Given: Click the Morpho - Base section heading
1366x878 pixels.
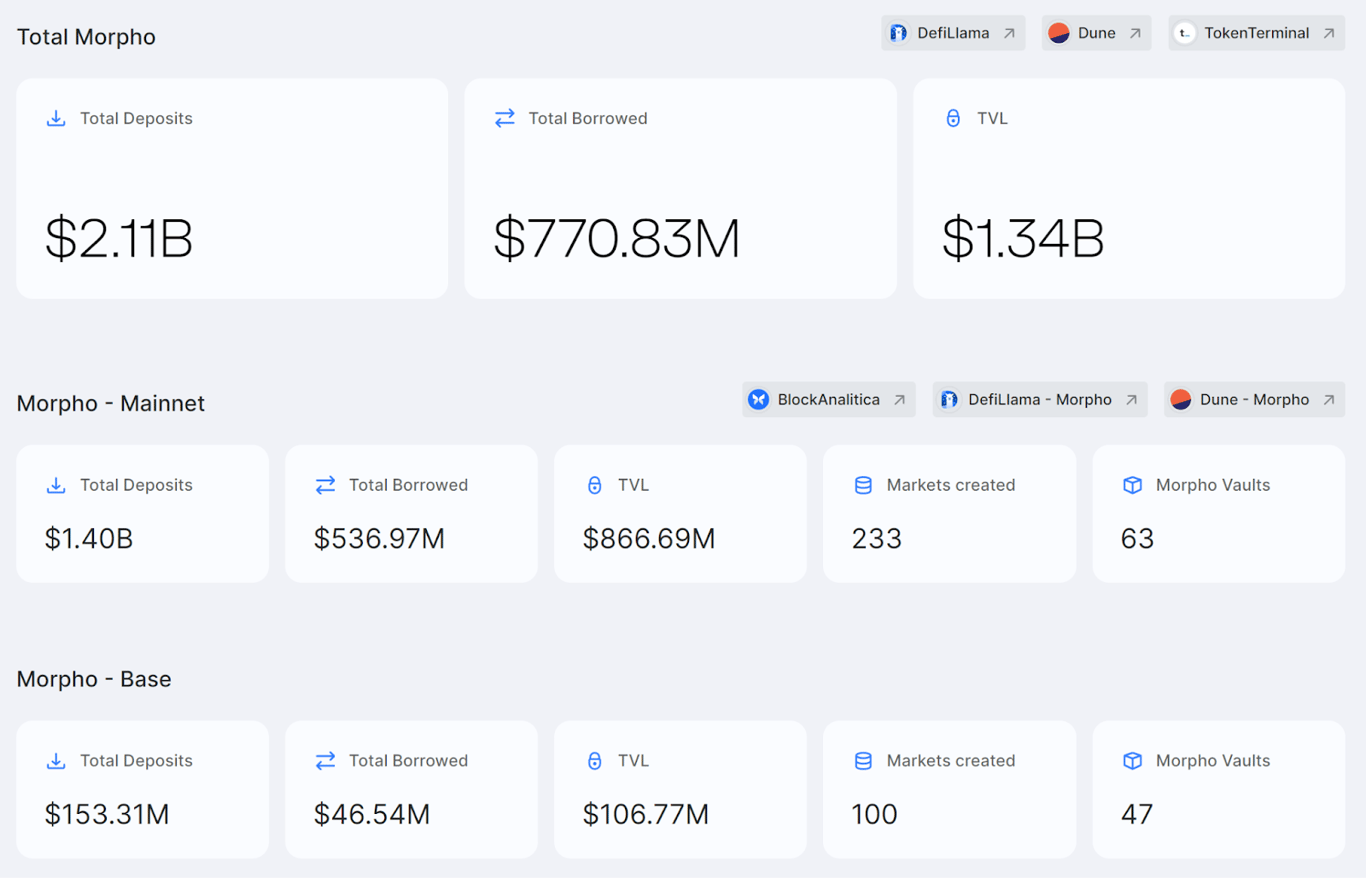Looking at the screenshot, I should tap(94, 679).
